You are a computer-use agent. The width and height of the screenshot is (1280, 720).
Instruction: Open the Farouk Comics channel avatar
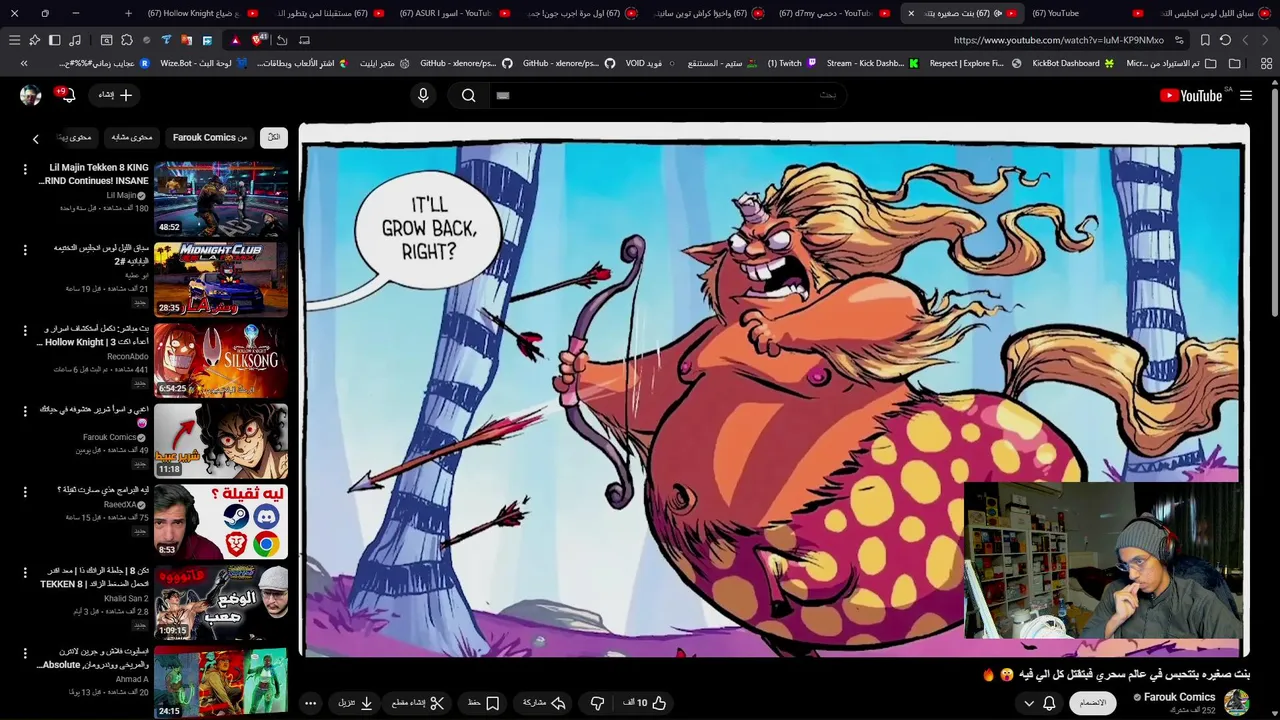(x=1237, y=702)
